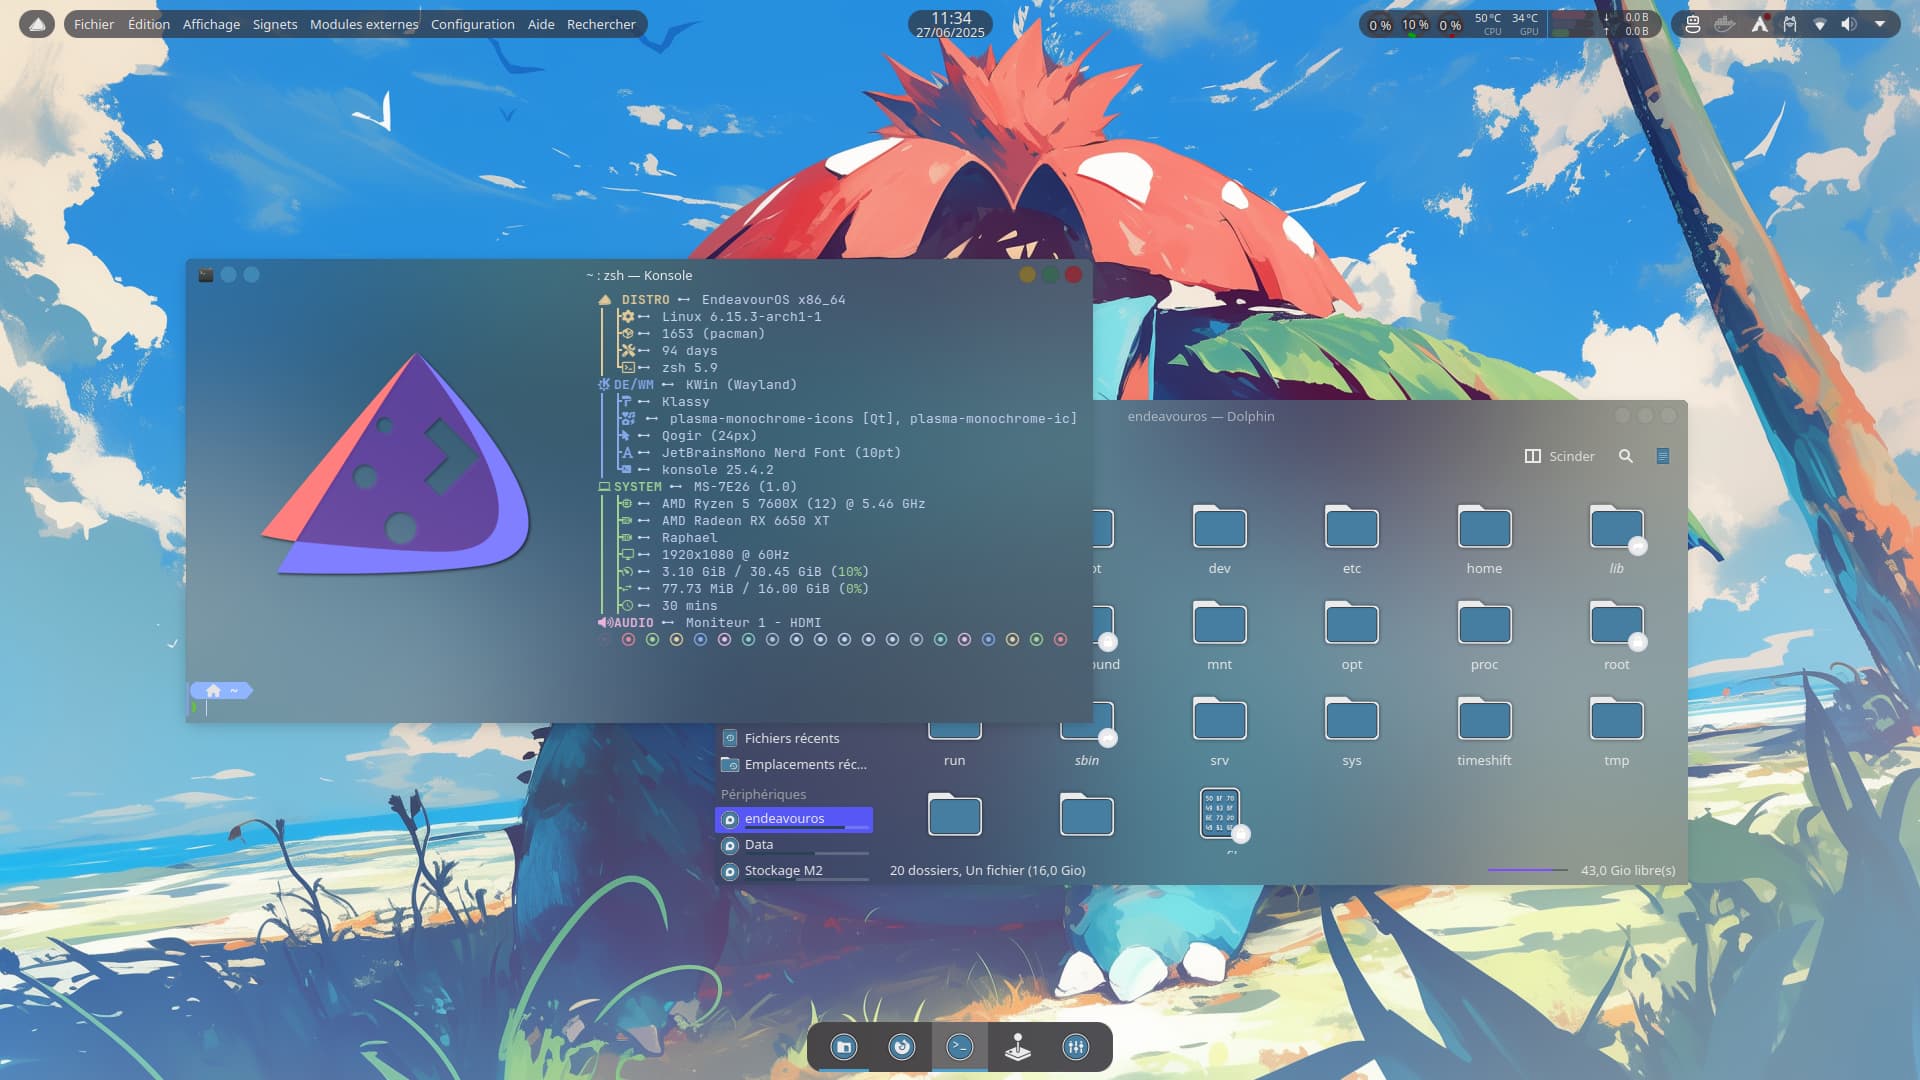
Task: Open the volume speaker tray icon
Action: pos(1849,24)
